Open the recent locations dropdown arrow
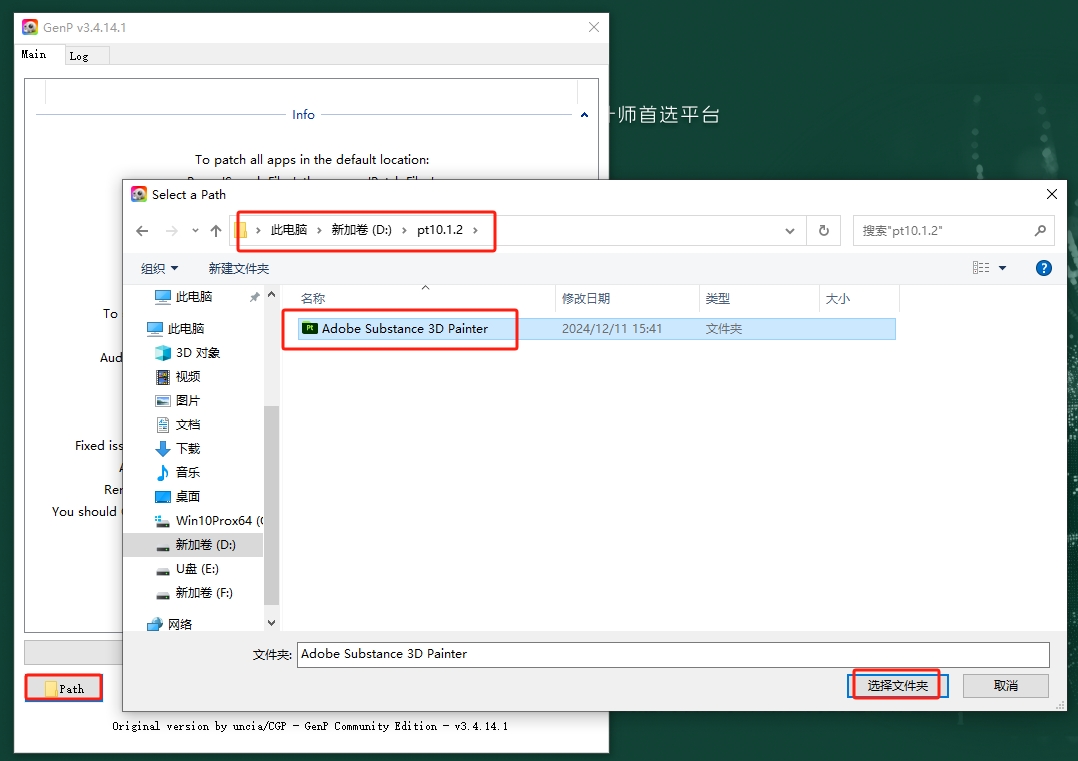The width and height of the screenshot is (1078, 761). pos(195,231)
